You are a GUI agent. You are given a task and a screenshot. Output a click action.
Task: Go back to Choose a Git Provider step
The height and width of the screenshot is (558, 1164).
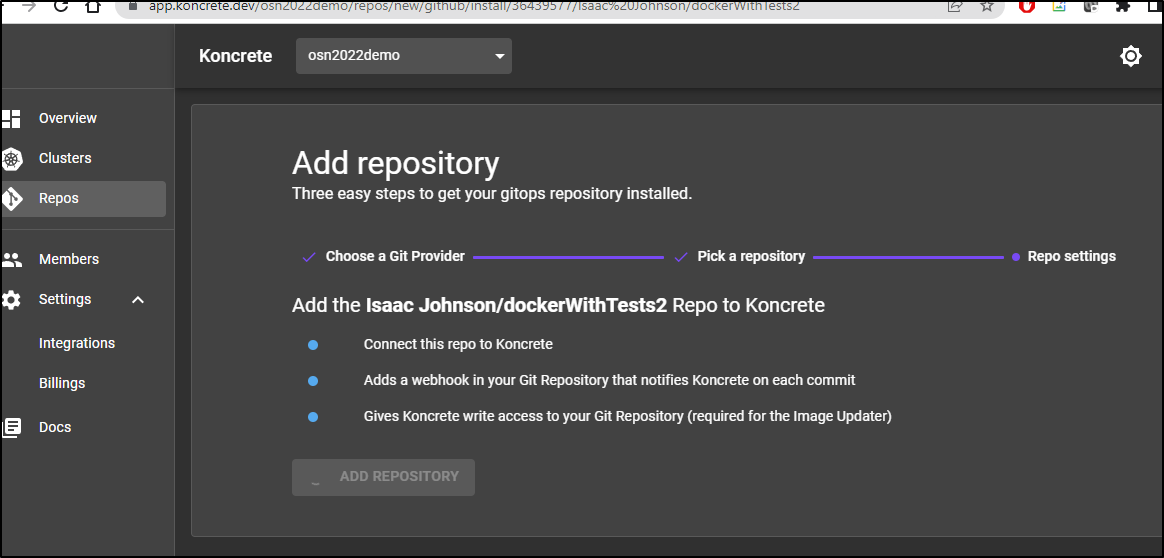coord(395,256)
